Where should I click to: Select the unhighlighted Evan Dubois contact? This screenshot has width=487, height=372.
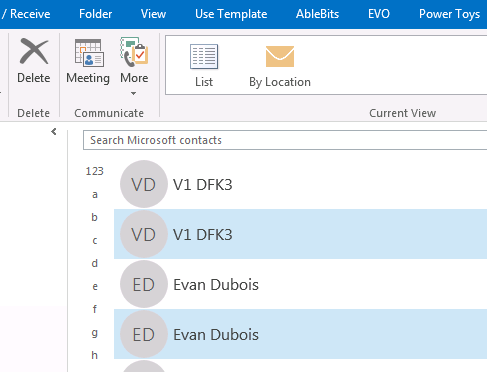tap(300, 284)
